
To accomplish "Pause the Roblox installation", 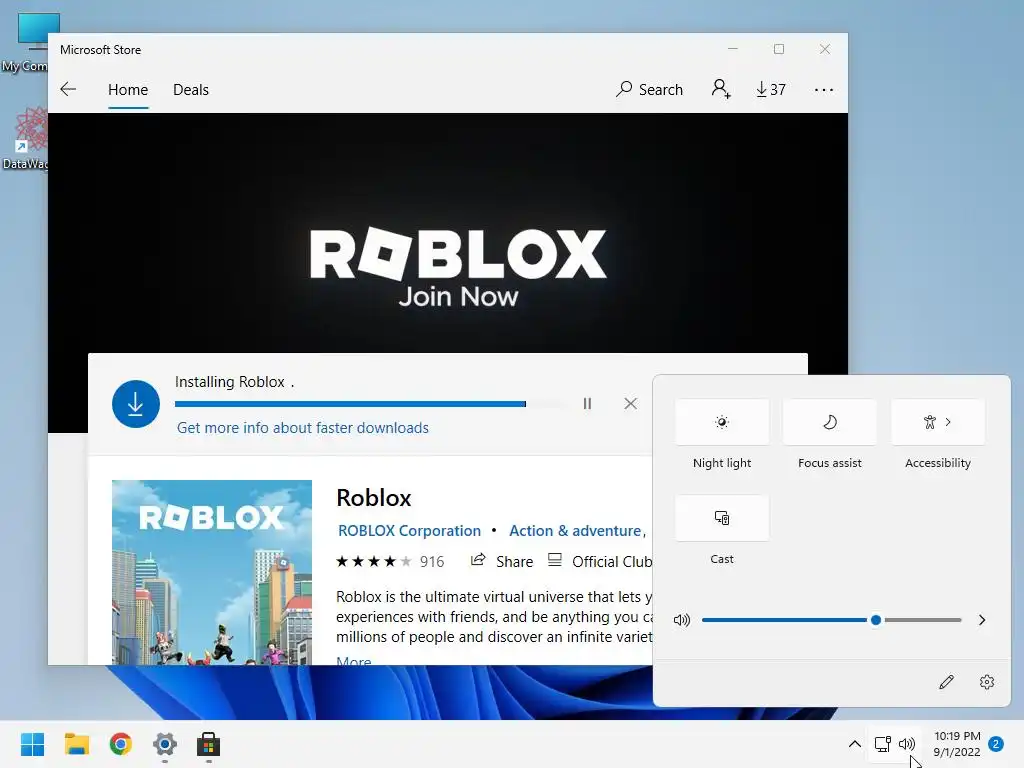I will (x=587, y=404).
